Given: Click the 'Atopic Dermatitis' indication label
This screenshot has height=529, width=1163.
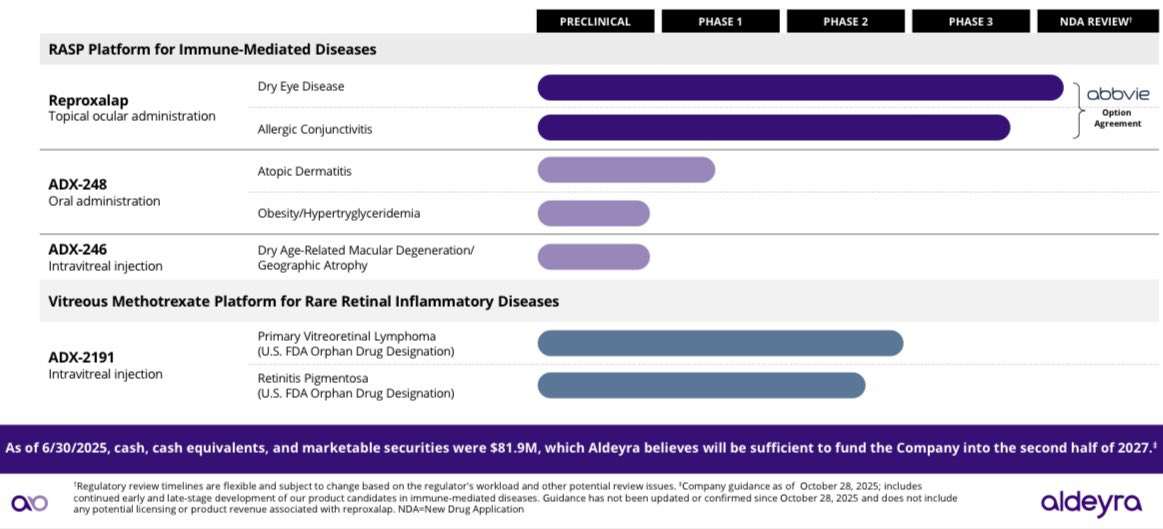Looking at the screenshot, I should click(x=304, y=171).
